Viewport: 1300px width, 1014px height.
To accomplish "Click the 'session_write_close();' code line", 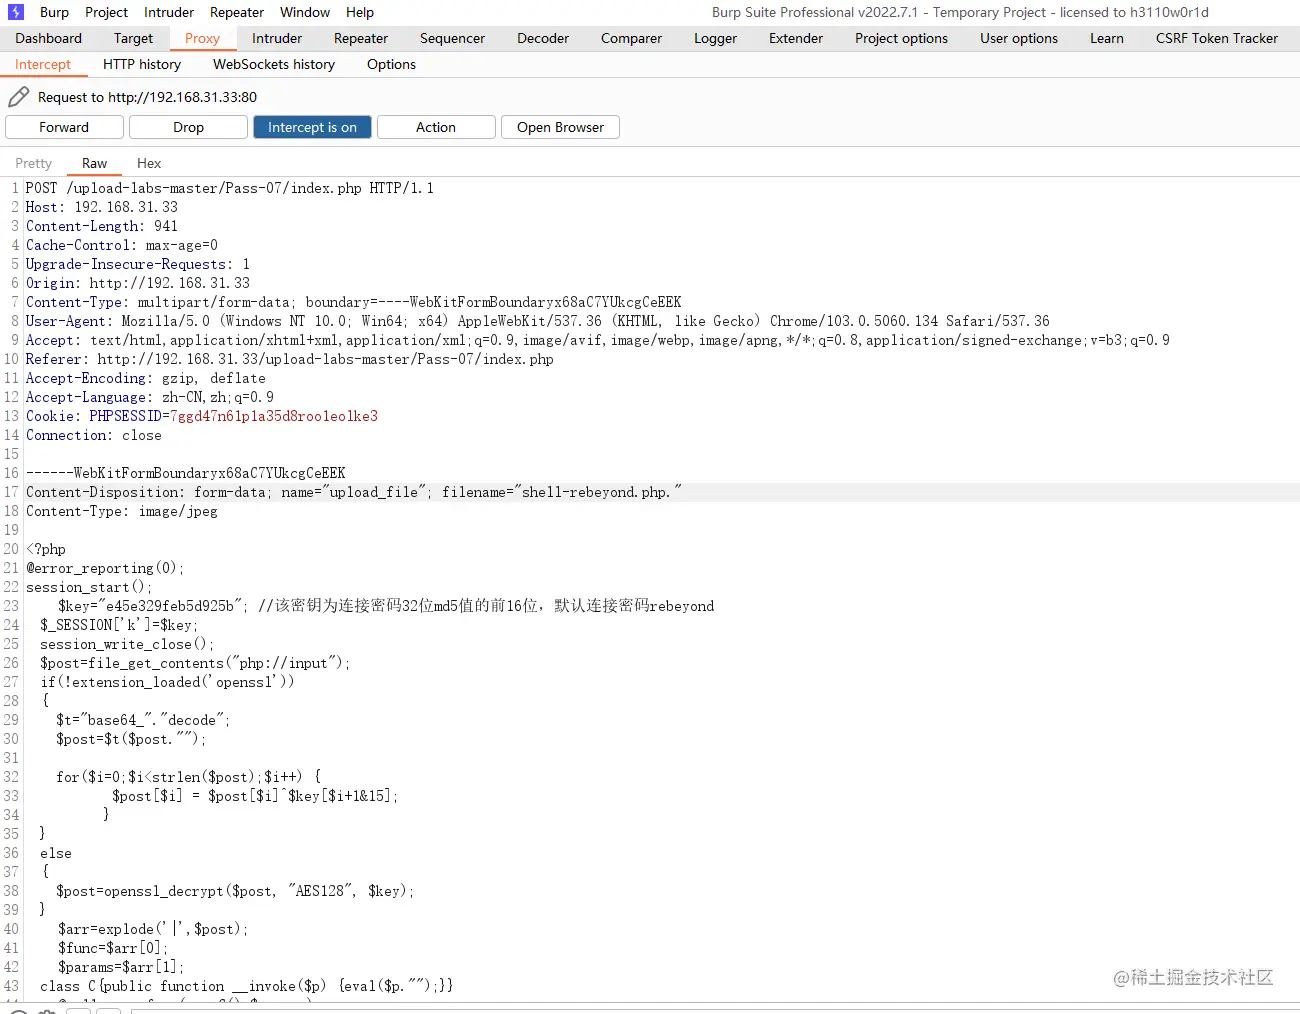I will tap(127, 644).
